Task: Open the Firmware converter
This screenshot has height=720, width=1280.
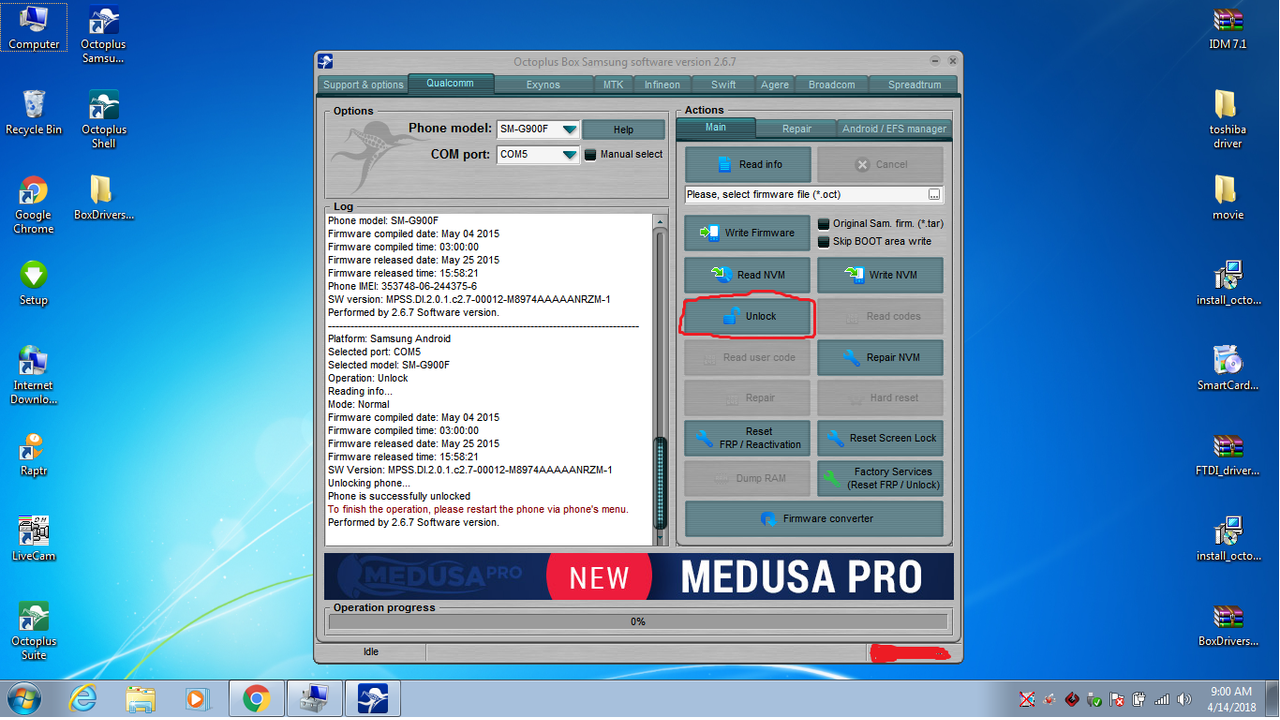Action: (814, 519)
